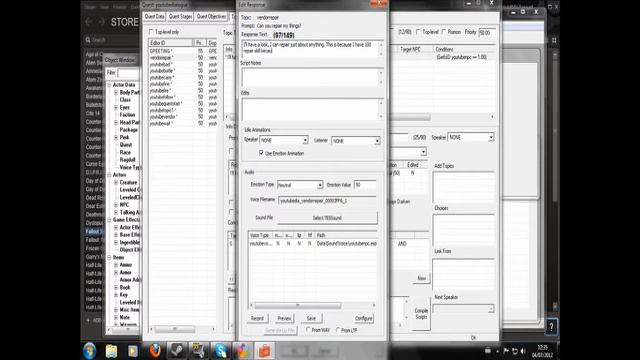Toggle Top-level only checkbox in Quest window
Screen dimensions: 640x360
point(151,32)
